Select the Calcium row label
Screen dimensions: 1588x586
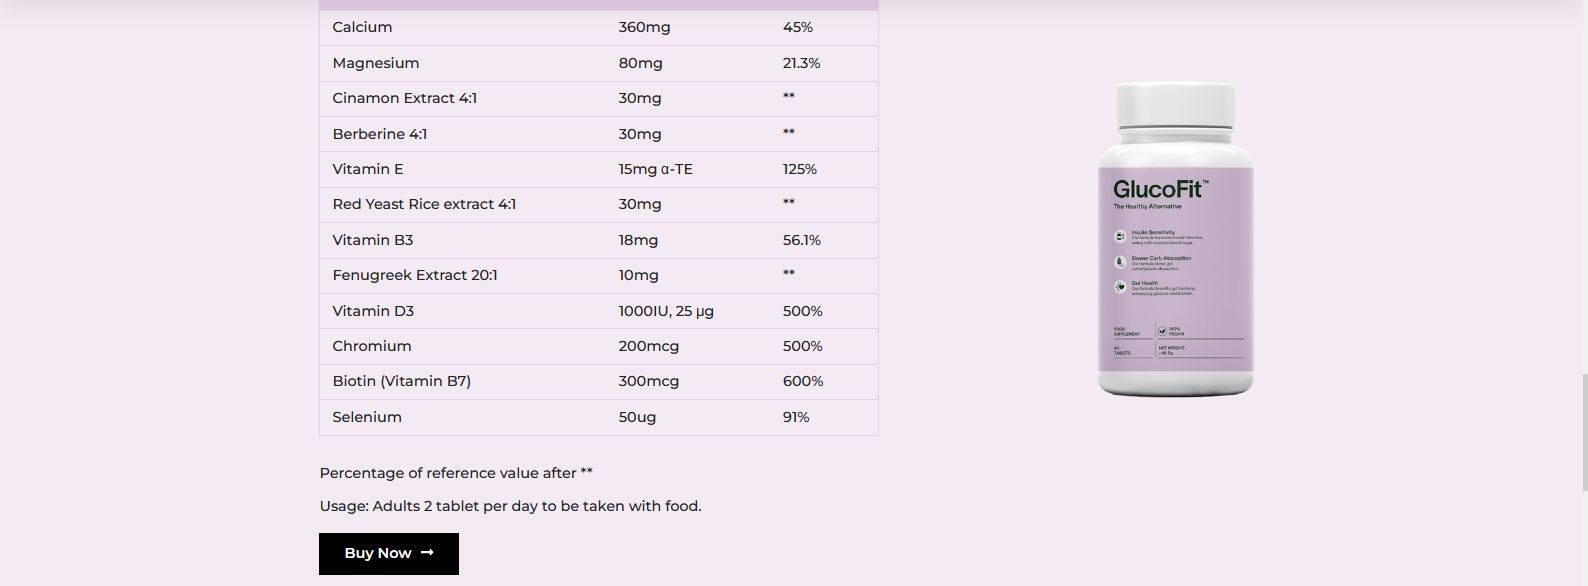point(362,27)
